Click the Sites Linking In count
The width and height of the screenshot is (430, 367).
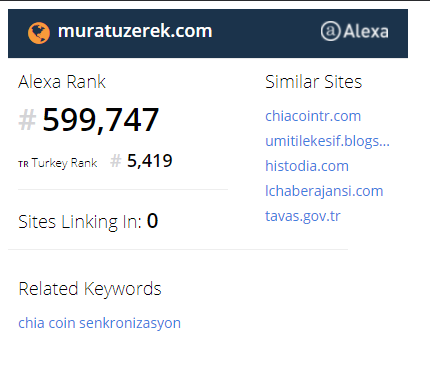(152, 221)
